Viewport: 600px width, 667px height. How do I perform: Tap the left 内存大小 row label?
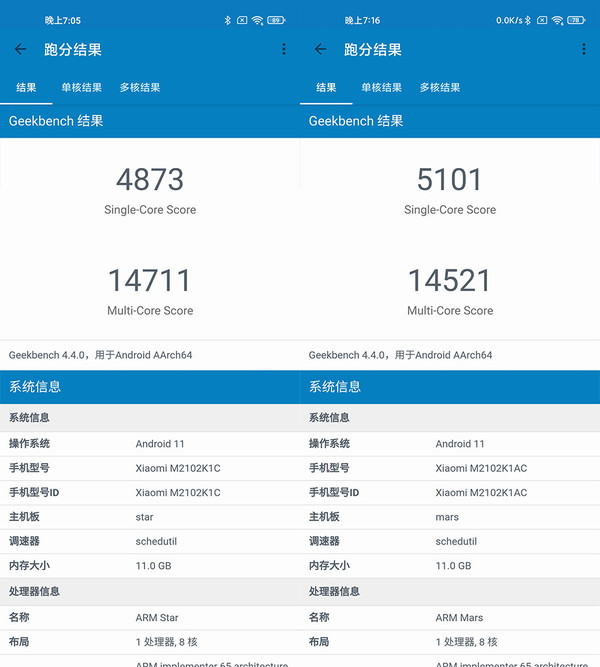(29, 566)
